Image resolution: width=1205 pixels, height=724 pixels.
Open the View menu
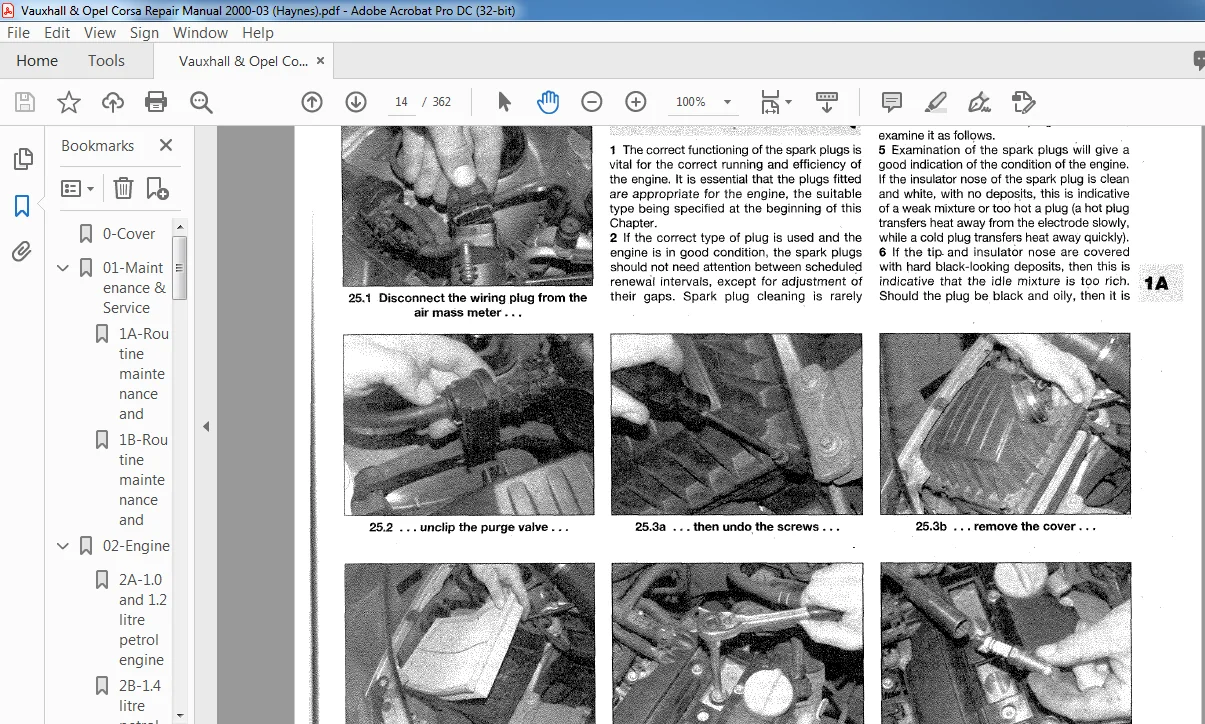(x=100, y=32)
